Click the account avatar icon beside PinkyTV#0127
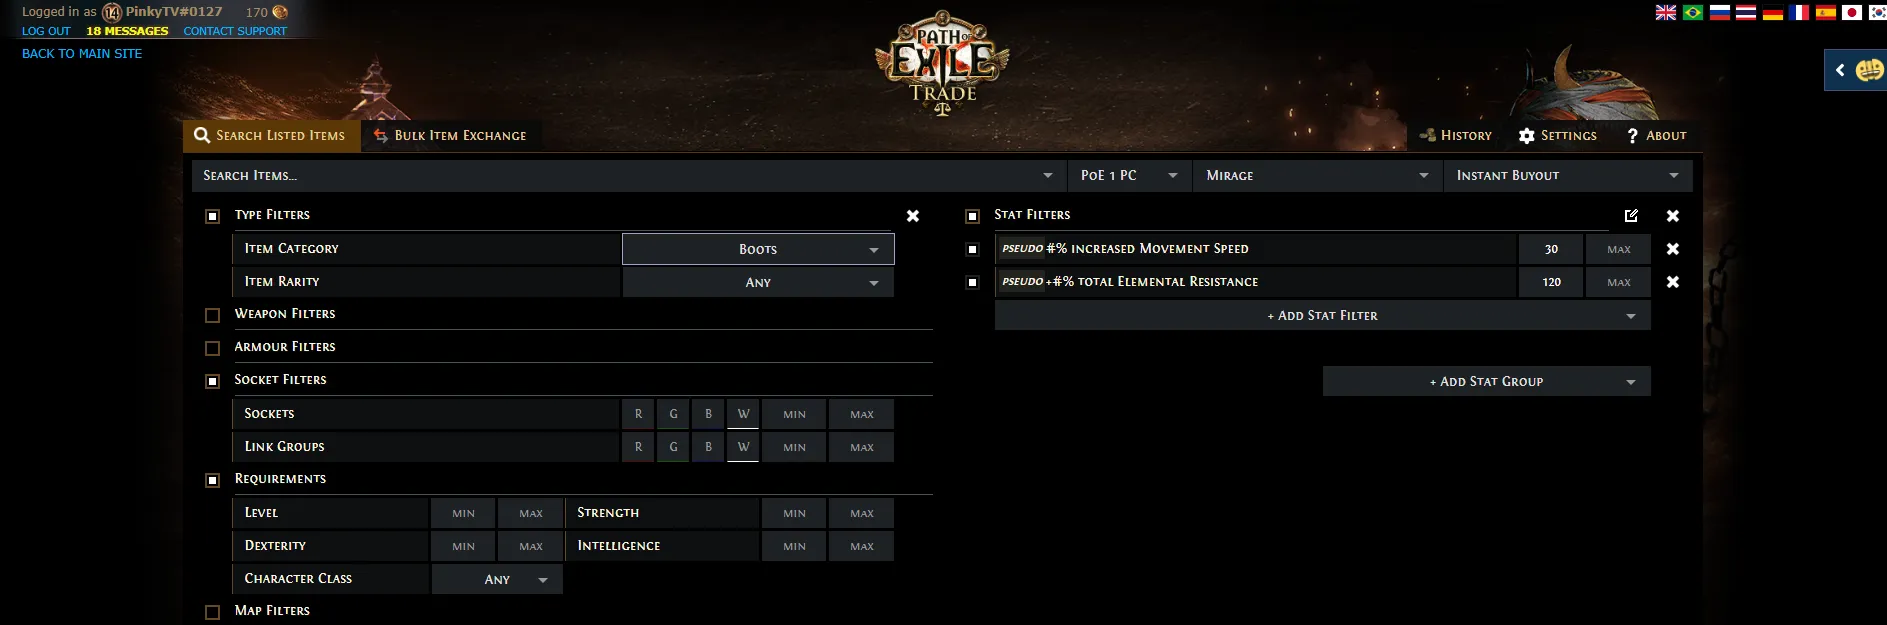The image size is (1887, 625). coord(112,12)
